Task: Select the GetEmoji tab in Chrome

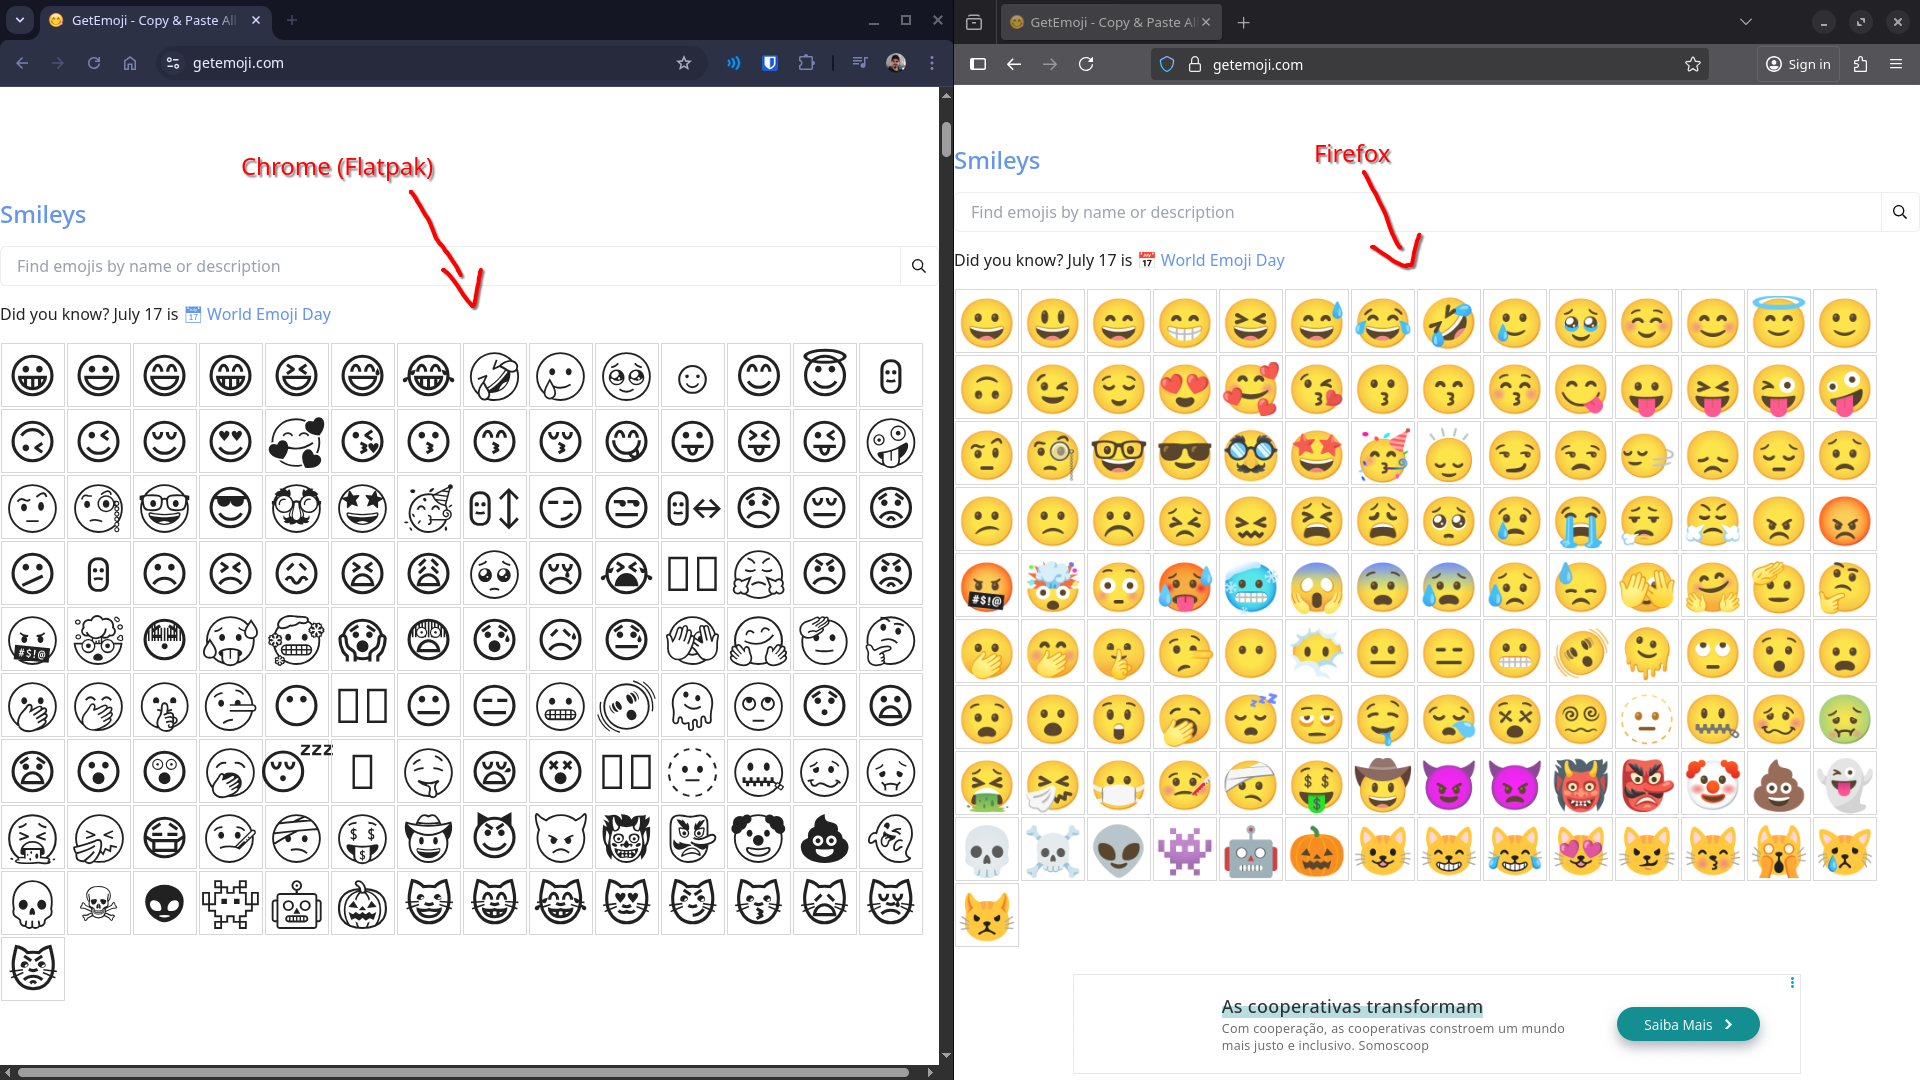Action: 150,20
